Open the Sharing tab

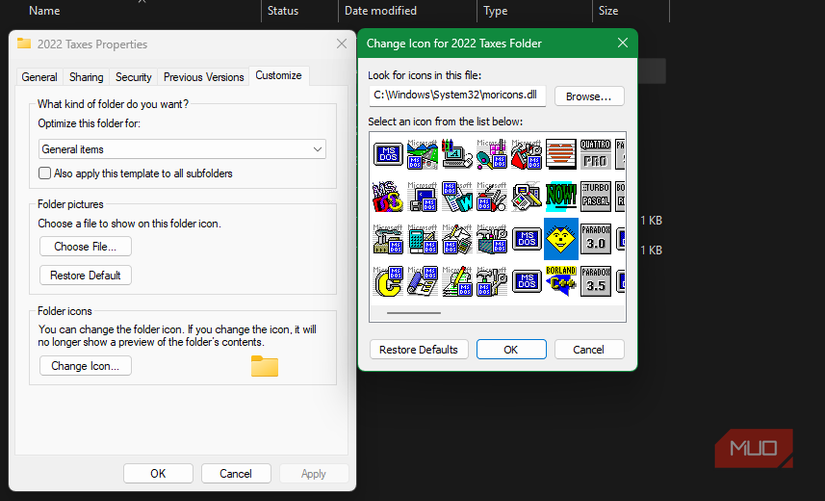(86, 77)
